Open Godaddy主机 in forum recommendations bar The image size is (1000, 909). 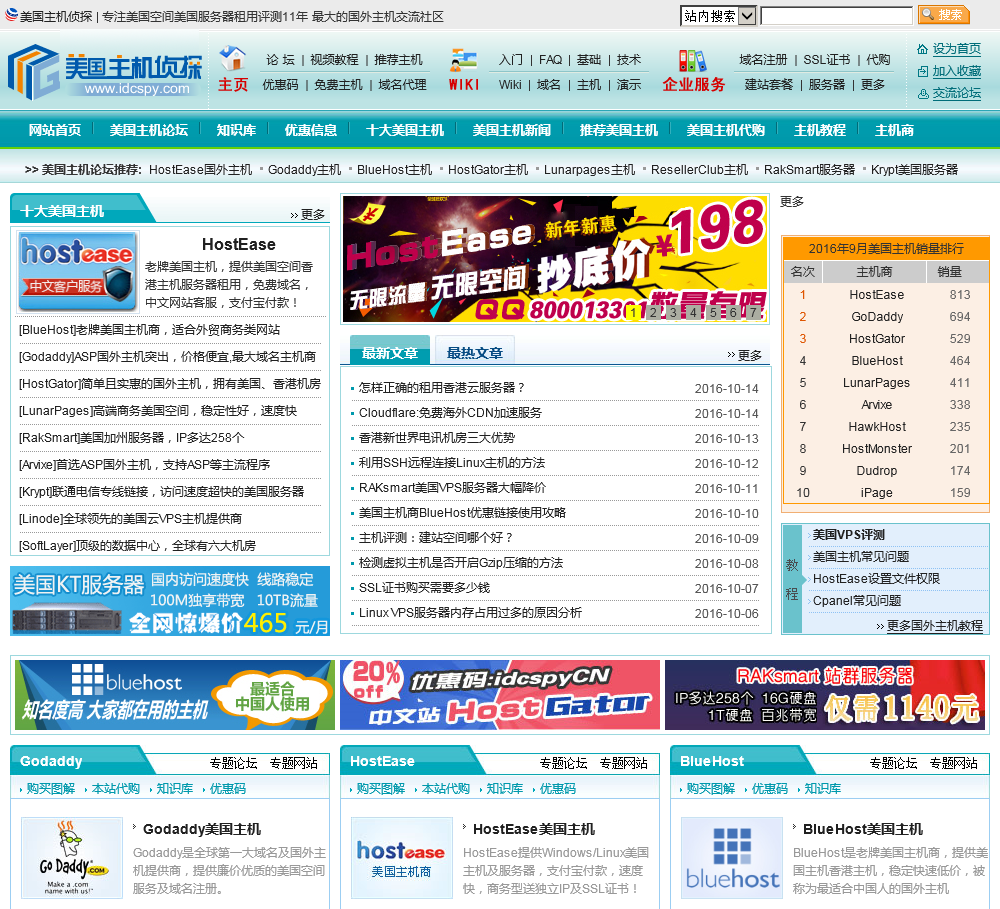pyautogui.click(x=304, y=170)
